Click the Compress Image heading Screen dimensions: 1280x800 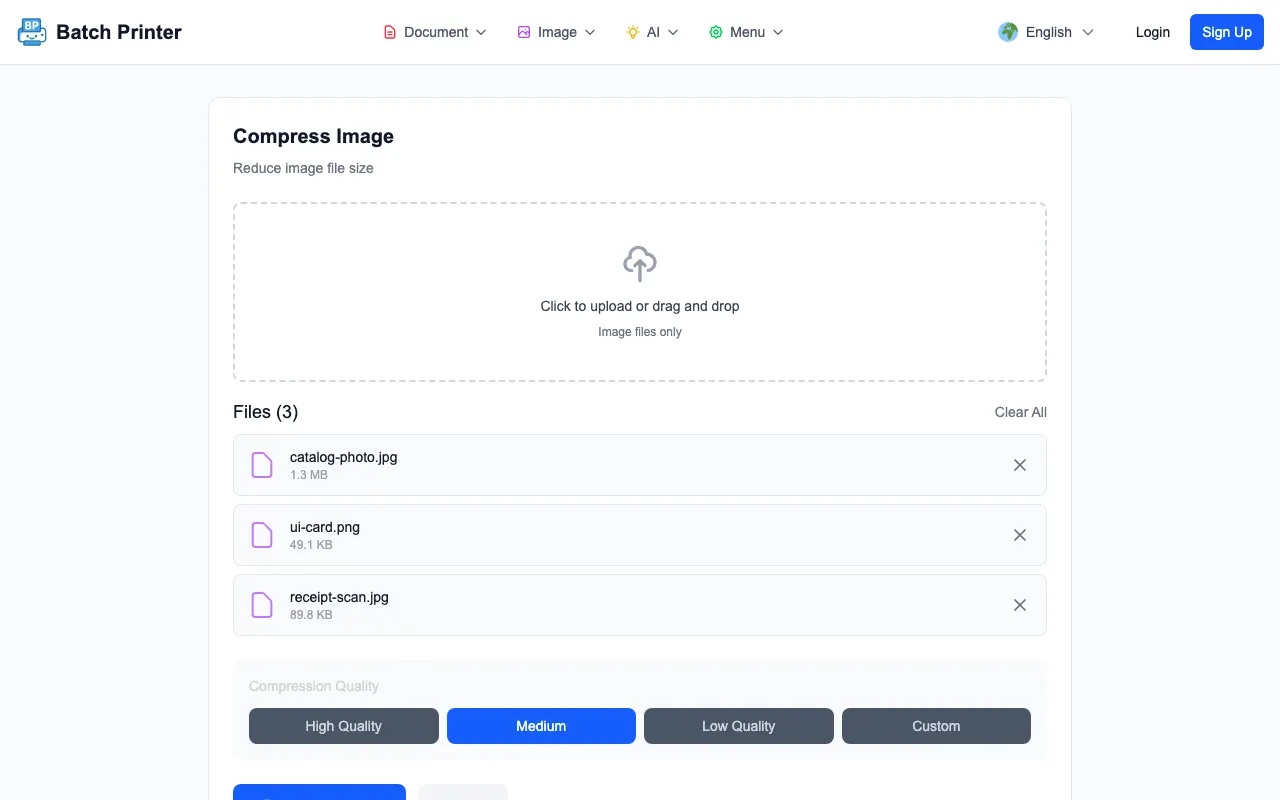[314, 136]
